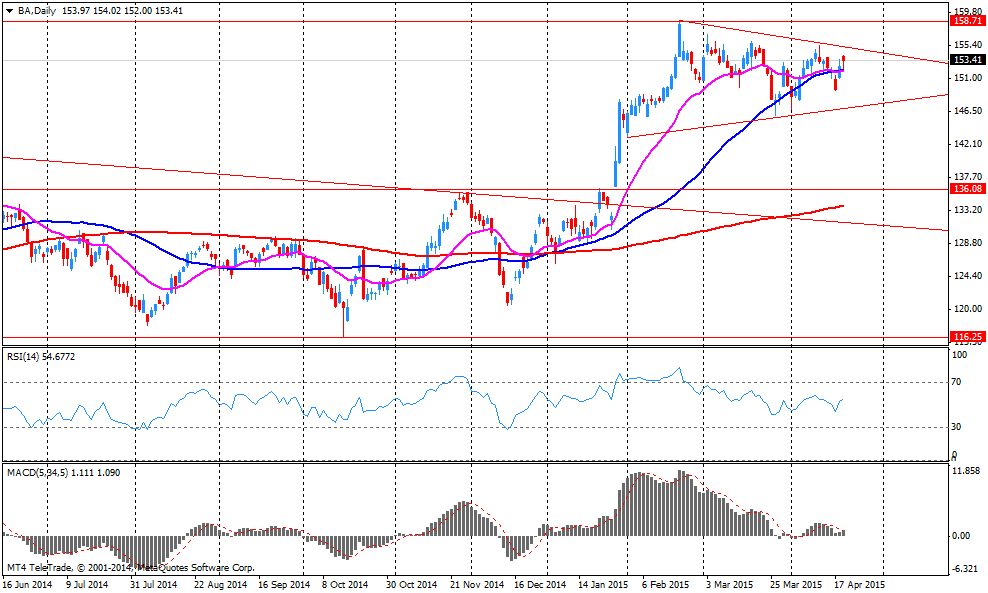Click the 146.50 price axis label
The height and width of the screenshot is (593, 988).
pyautogui.click(x=968, y=111)
